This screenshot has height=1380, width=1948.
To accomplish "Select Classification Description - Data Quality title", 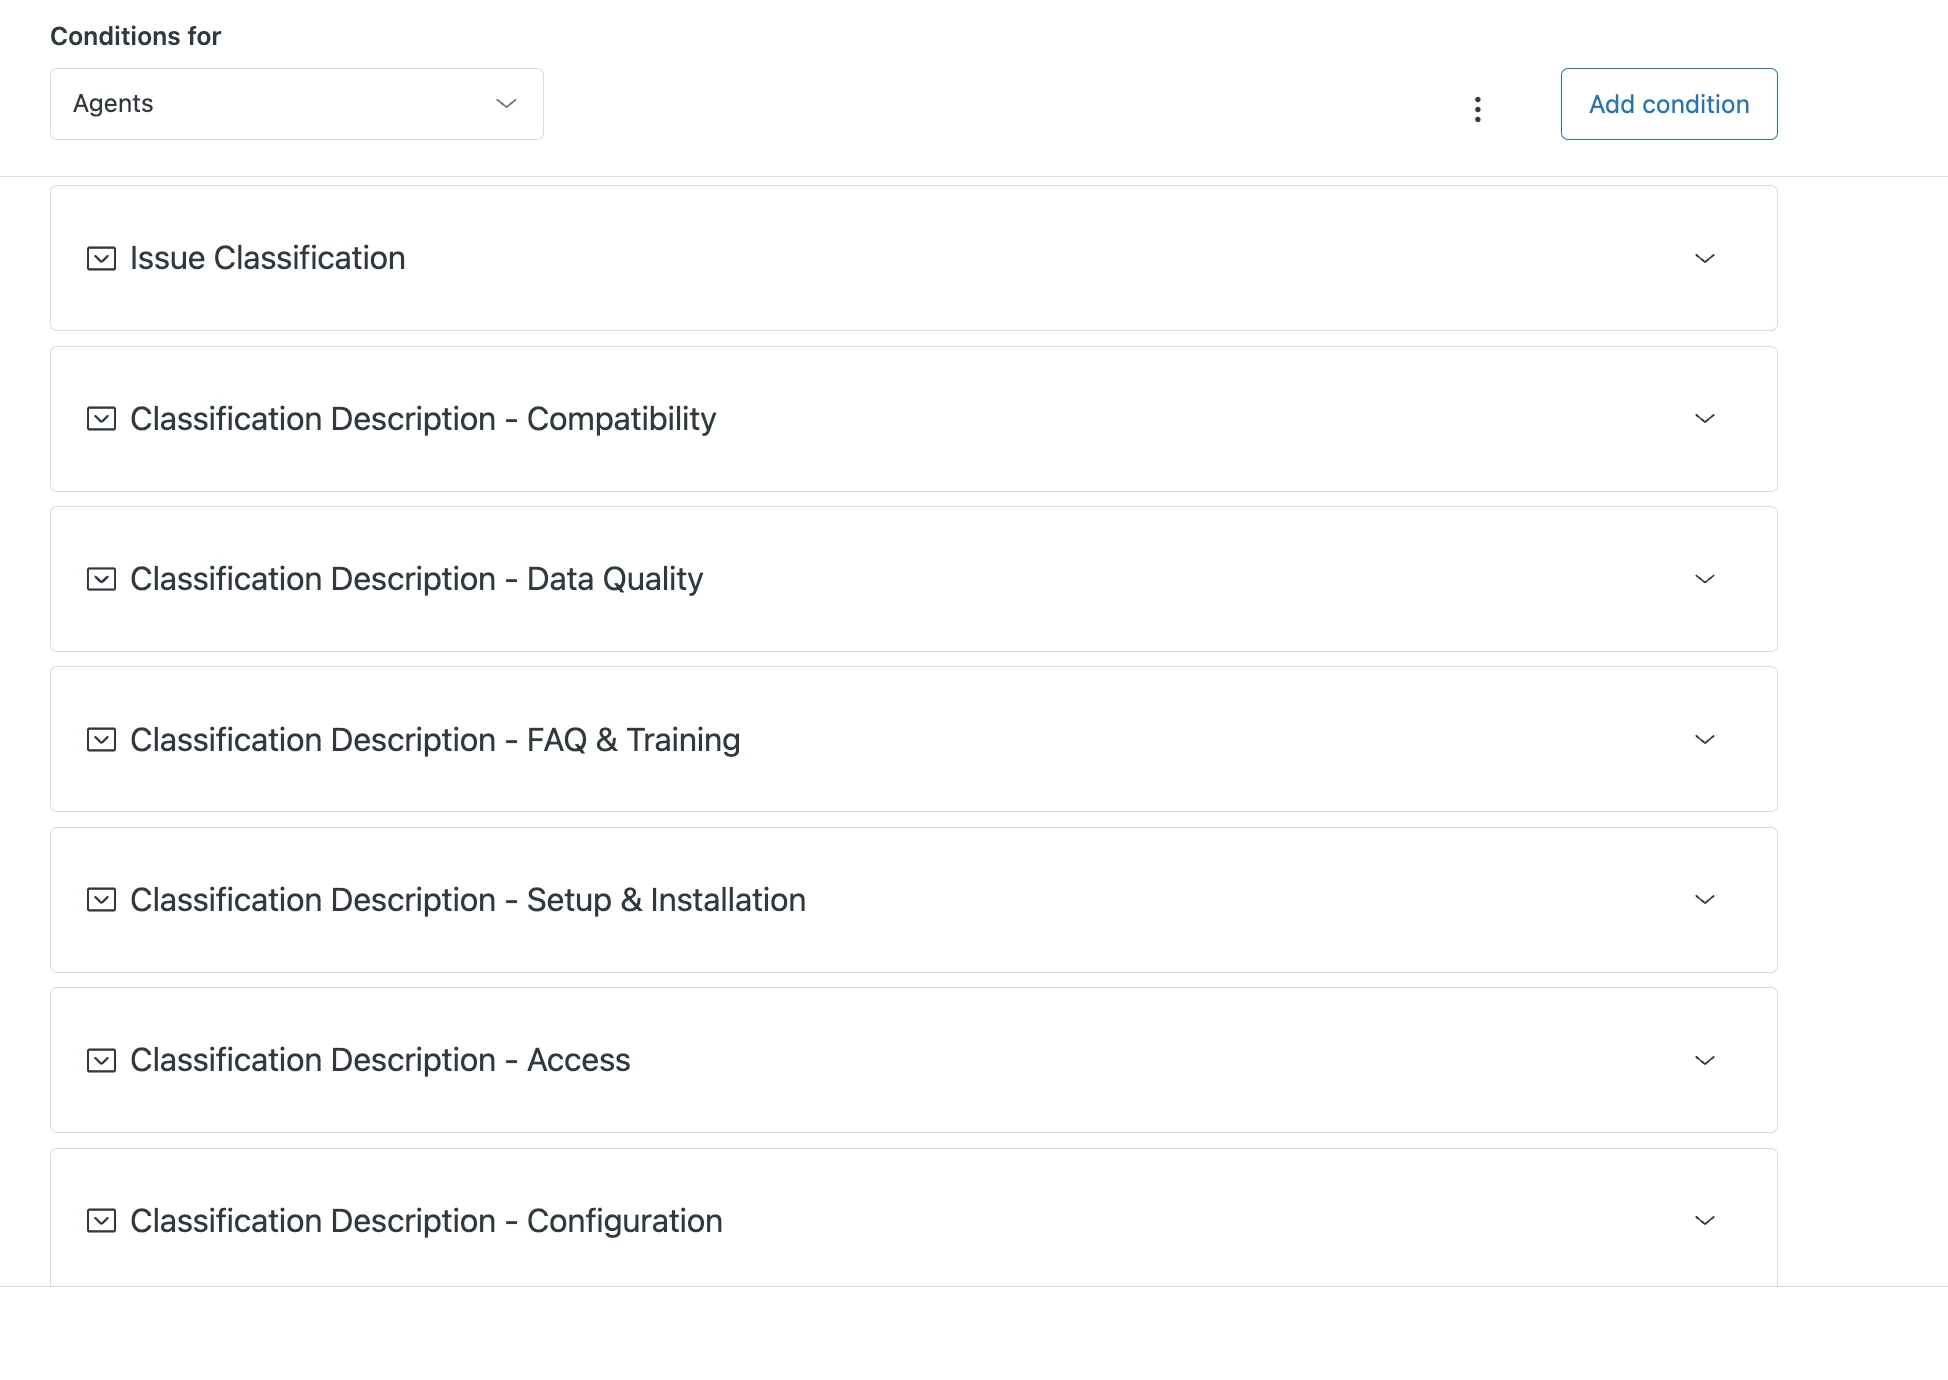I will tap(416, 579).
